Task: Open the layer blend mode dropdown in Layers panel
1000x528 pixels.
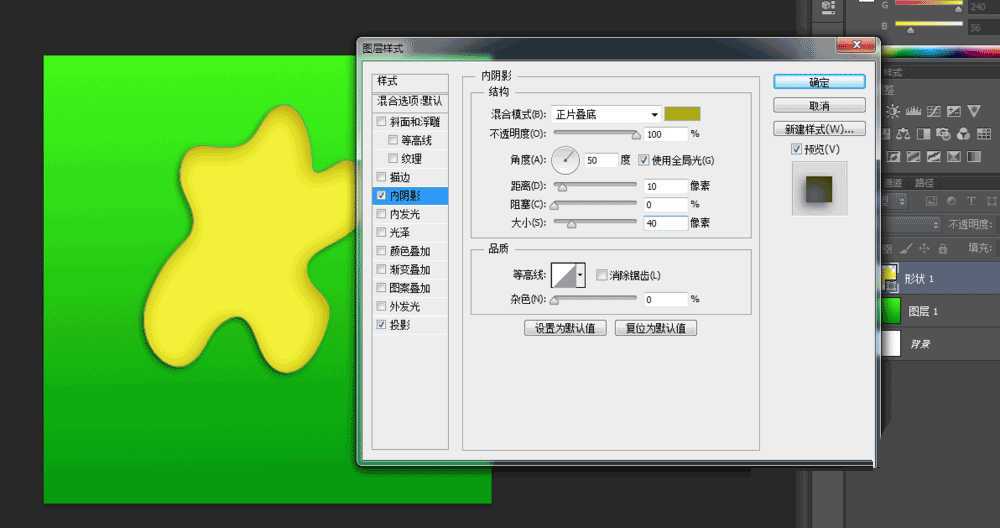Action: click(912, 224)
